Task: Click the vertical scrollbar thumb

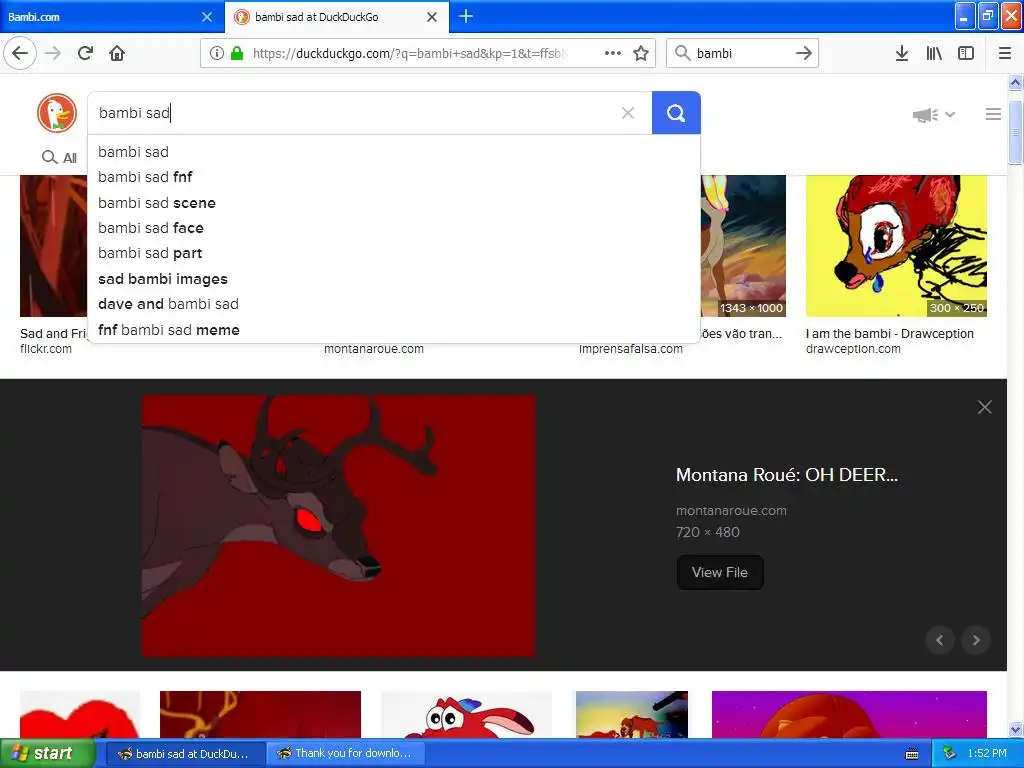Action: [1015, 133]
